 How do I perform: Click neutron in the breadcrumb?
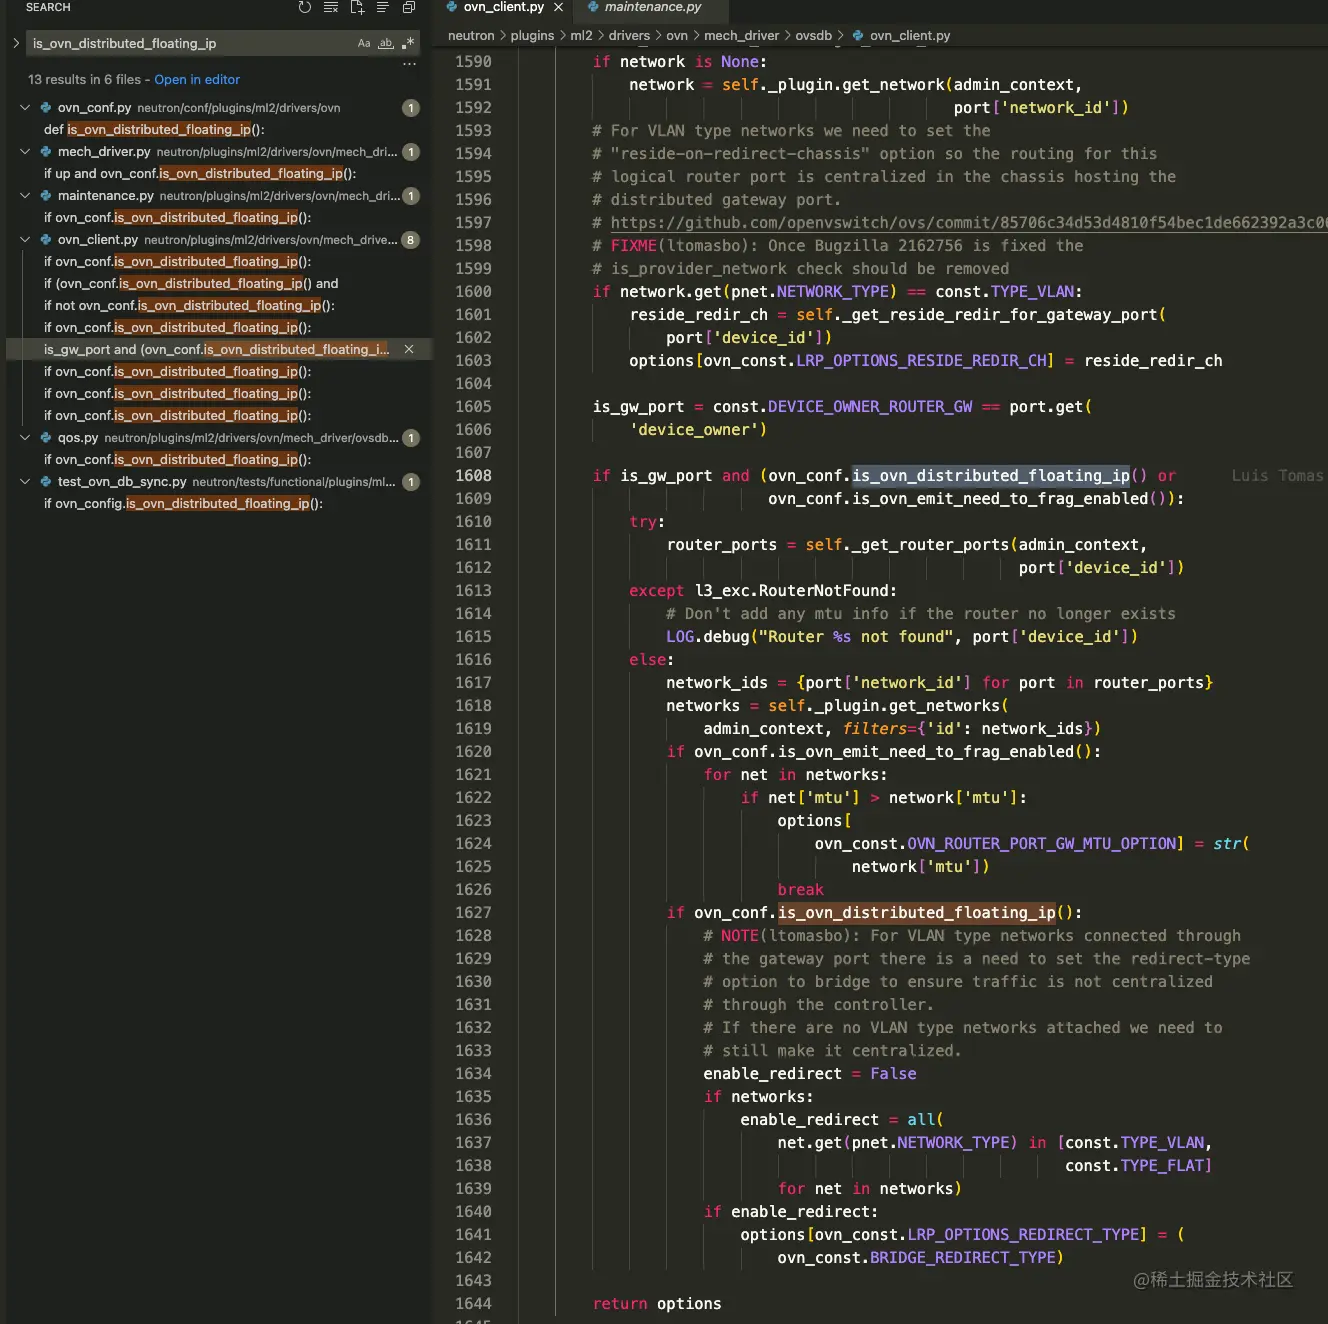(471, 35)
